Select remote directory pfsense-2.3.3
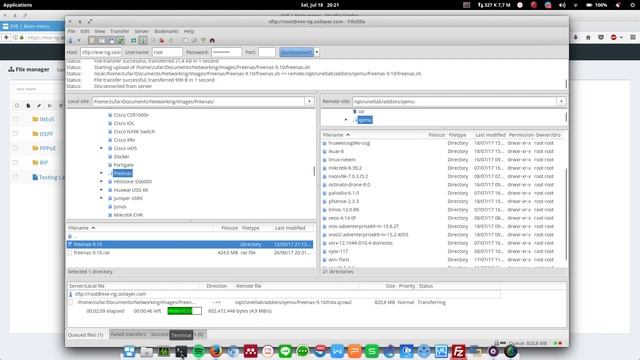 coord(343,201)
